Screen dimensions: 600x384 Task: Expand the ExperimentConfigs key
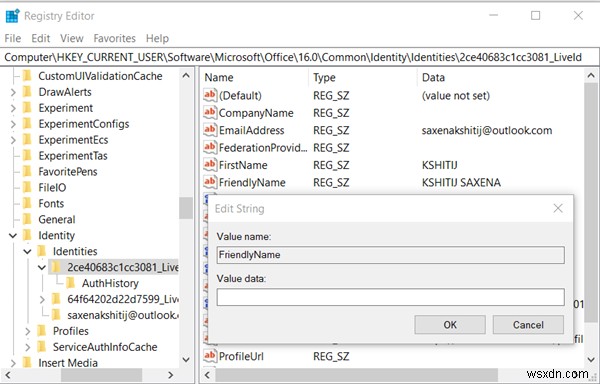(x=13, y=124)
